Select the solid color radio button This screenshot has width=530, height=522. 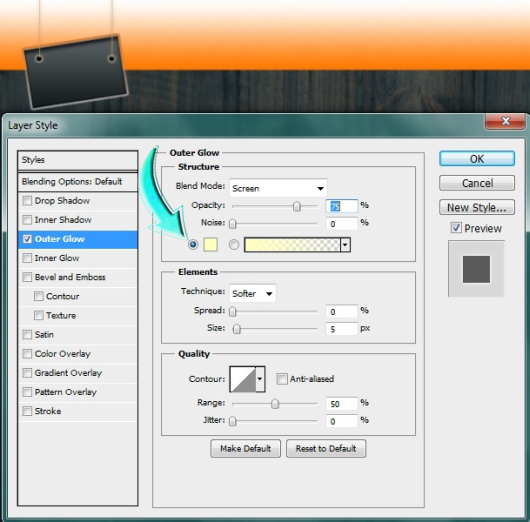coord(193,244)
